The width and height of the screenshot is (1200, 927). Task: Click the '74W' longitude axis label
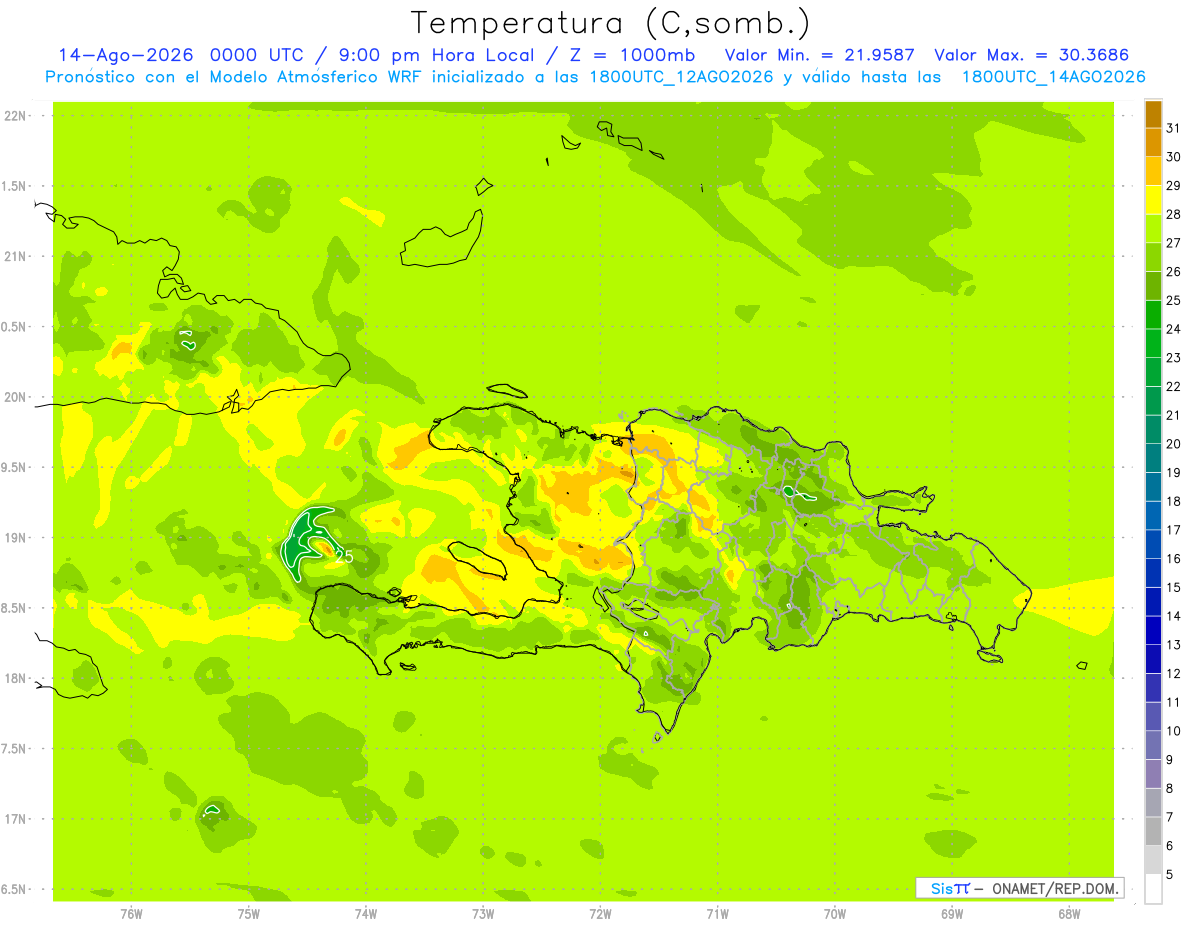(366, 914)
